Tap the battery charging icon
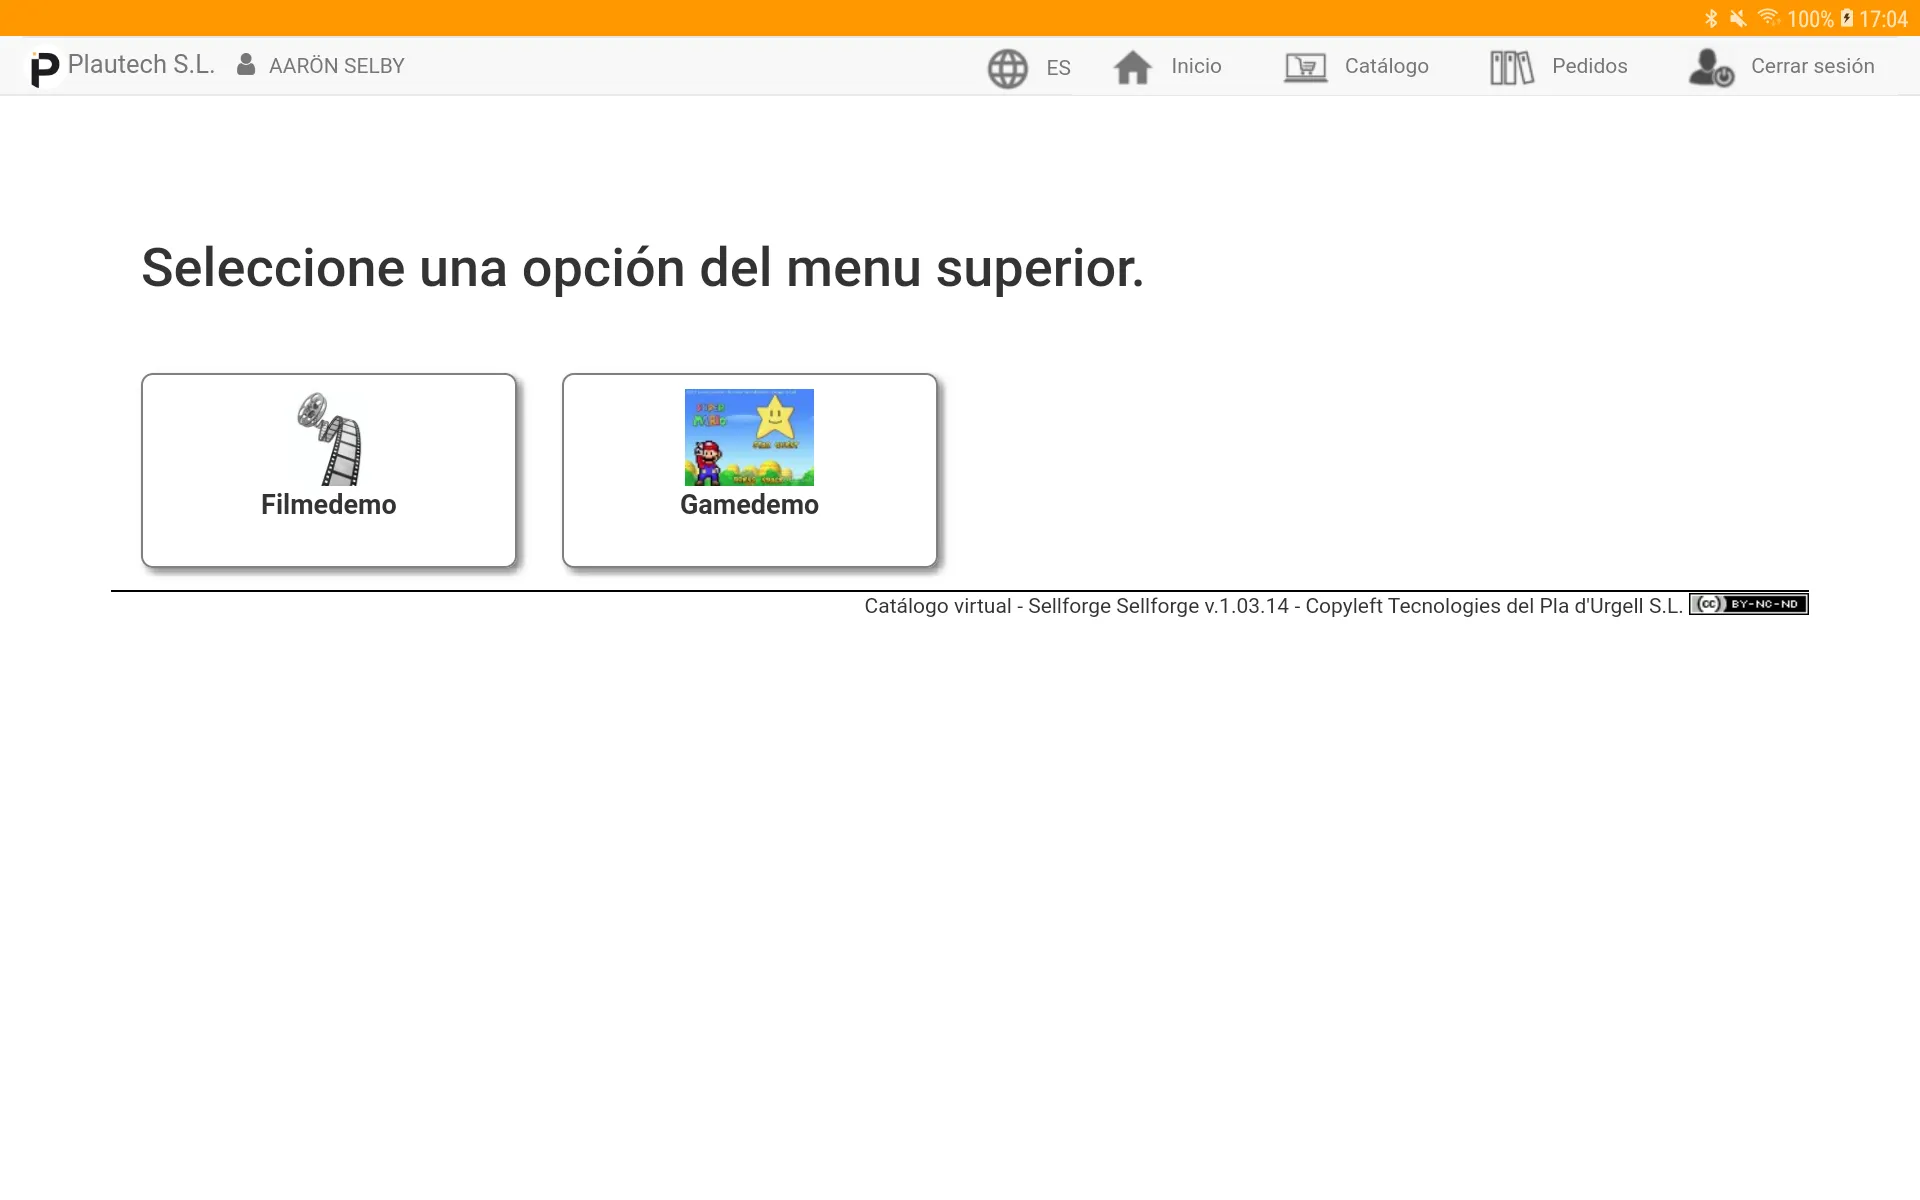This screenshot has width=1920, height=1200. pyautogui.click(x=1847, y=19)
